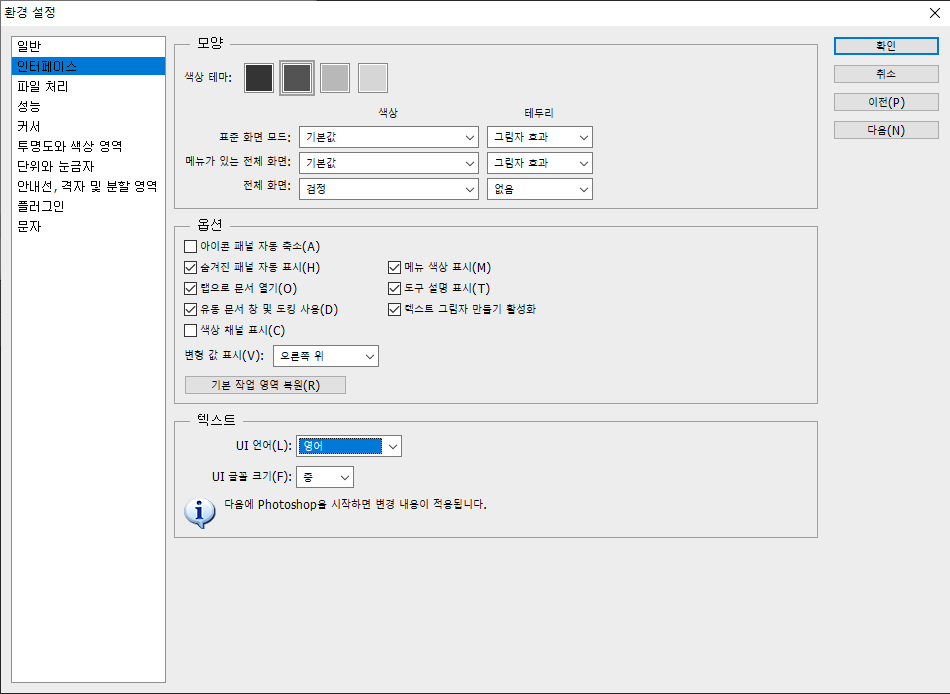Pick the medium gray color theme swatch

[335, 78]
